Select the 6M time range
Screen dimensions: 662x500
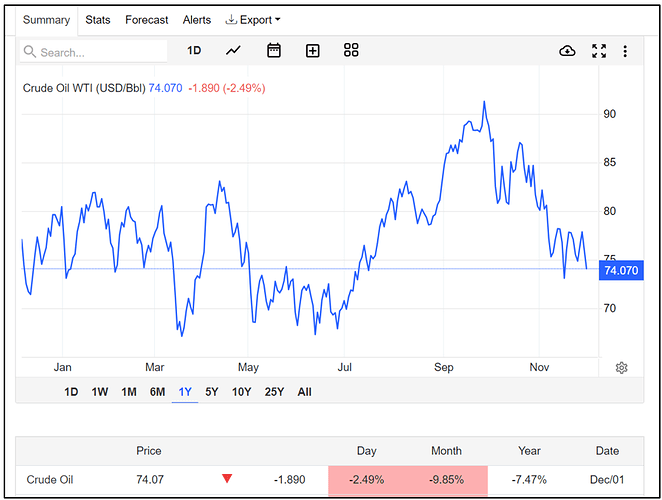(x=157, y=392)
